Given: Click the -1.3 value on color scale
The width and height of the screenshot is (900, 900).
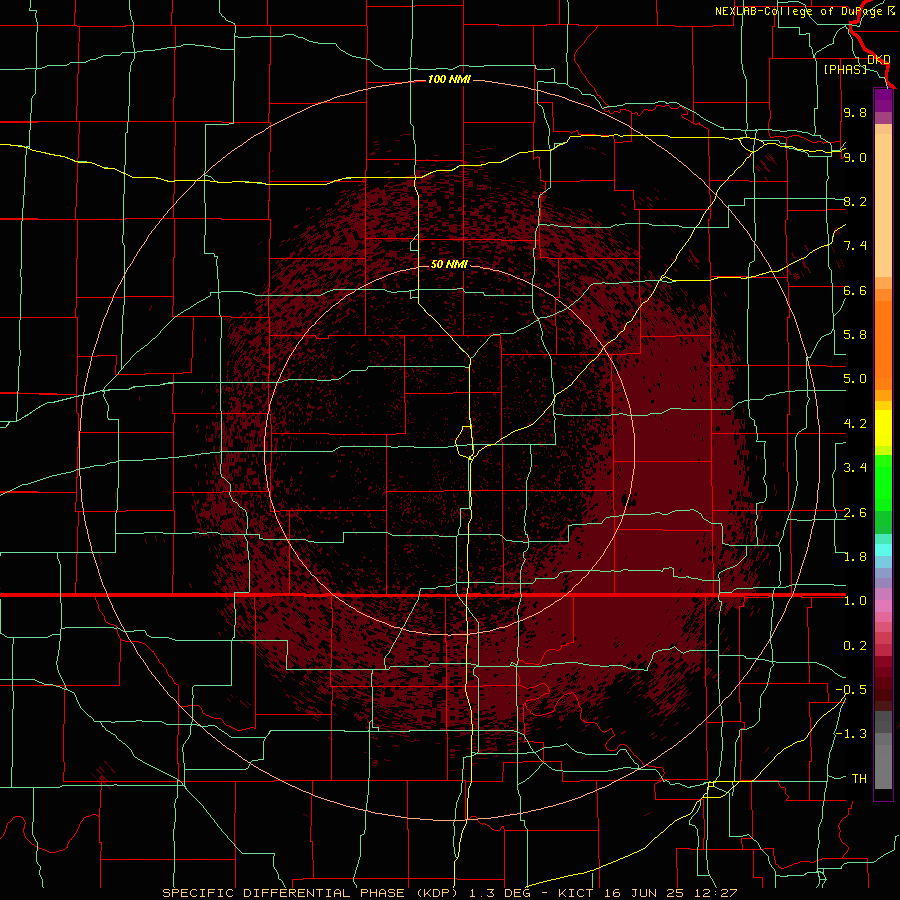Looking at the screenshot, I should tap(851, 734).
